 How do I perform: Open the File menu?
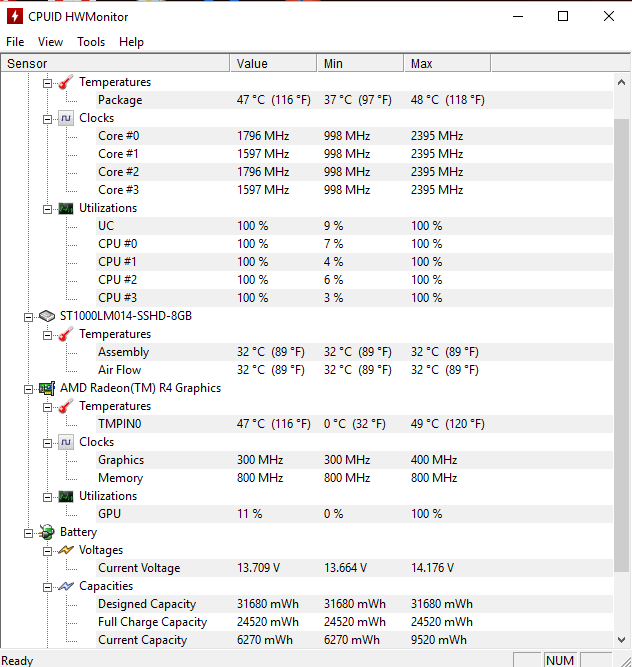click(15, 42)
